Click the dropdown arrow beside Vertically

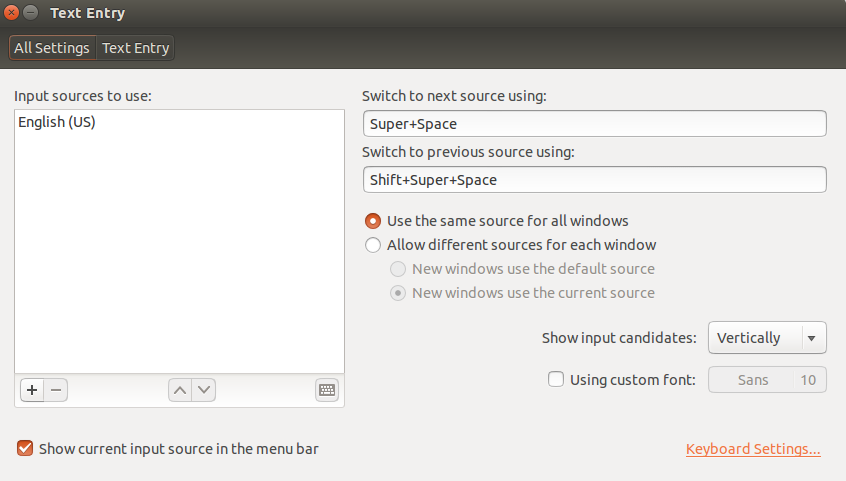812,338
